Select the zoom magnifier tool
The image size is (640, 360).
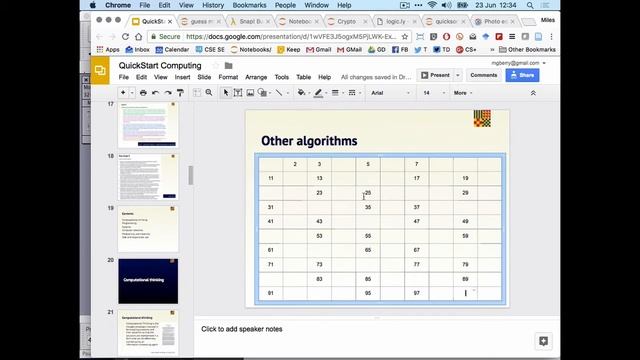209,93
